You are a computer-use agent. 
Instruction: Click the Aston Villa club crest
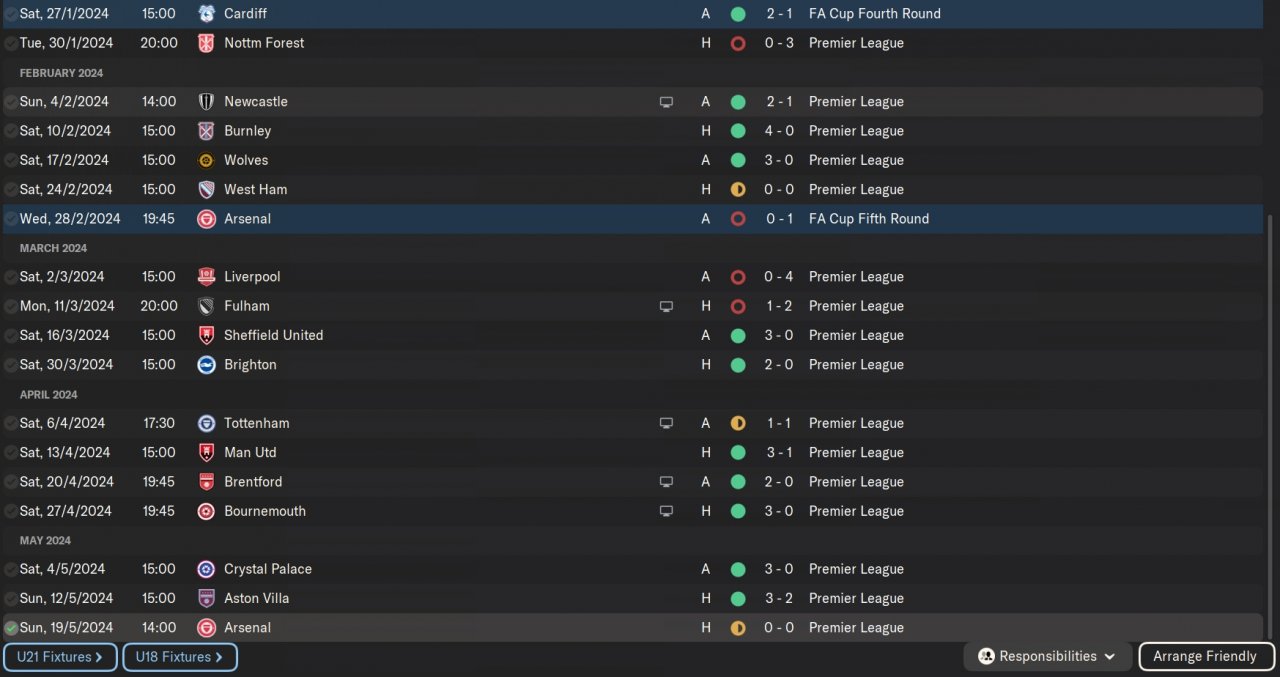206,599
